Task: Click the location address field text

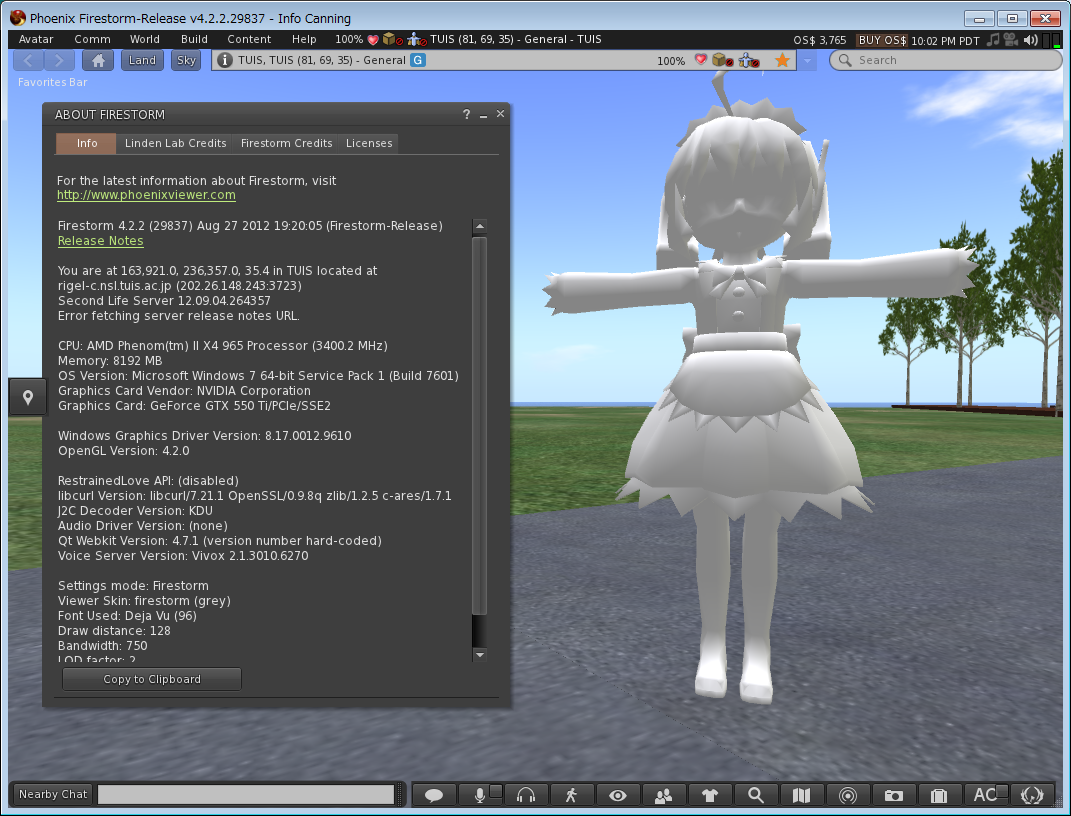Action: pyautogui.click(x=321, y=60)
